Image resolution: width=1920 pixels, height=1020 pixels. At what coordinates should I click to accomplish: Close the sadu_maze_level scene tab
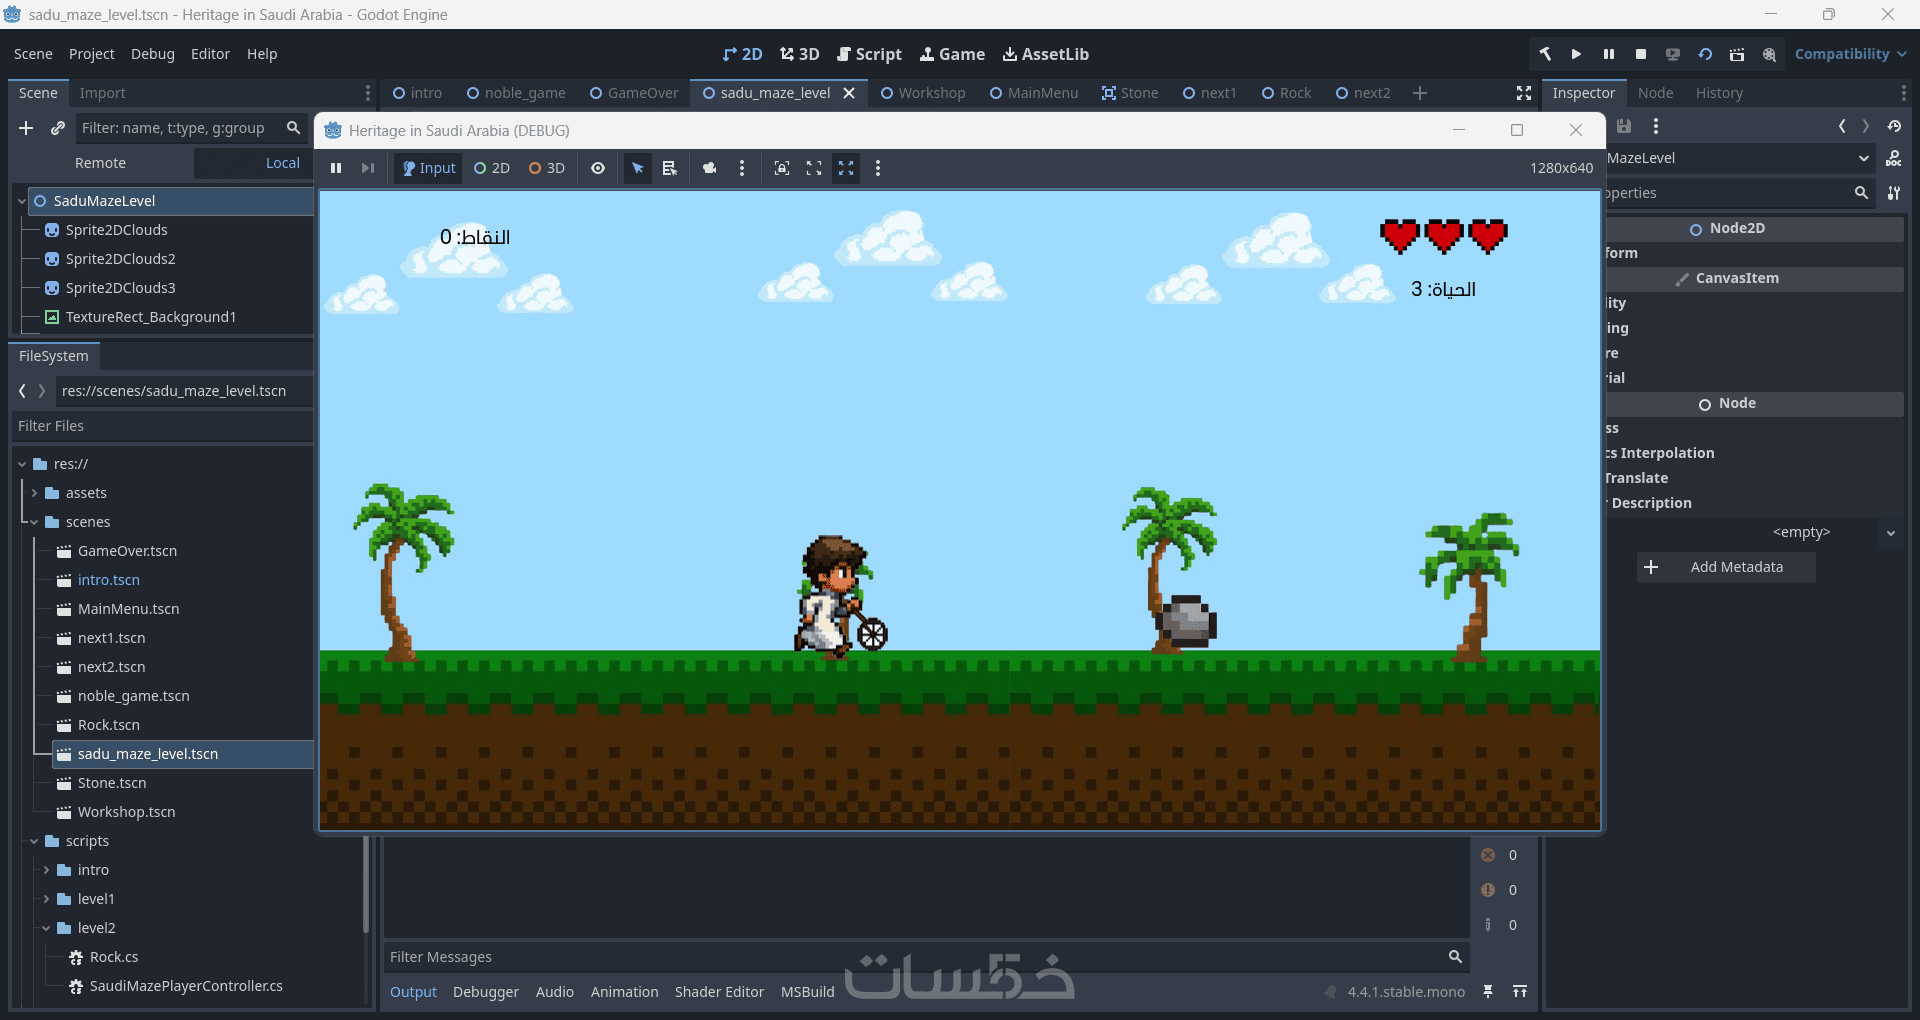849,93
